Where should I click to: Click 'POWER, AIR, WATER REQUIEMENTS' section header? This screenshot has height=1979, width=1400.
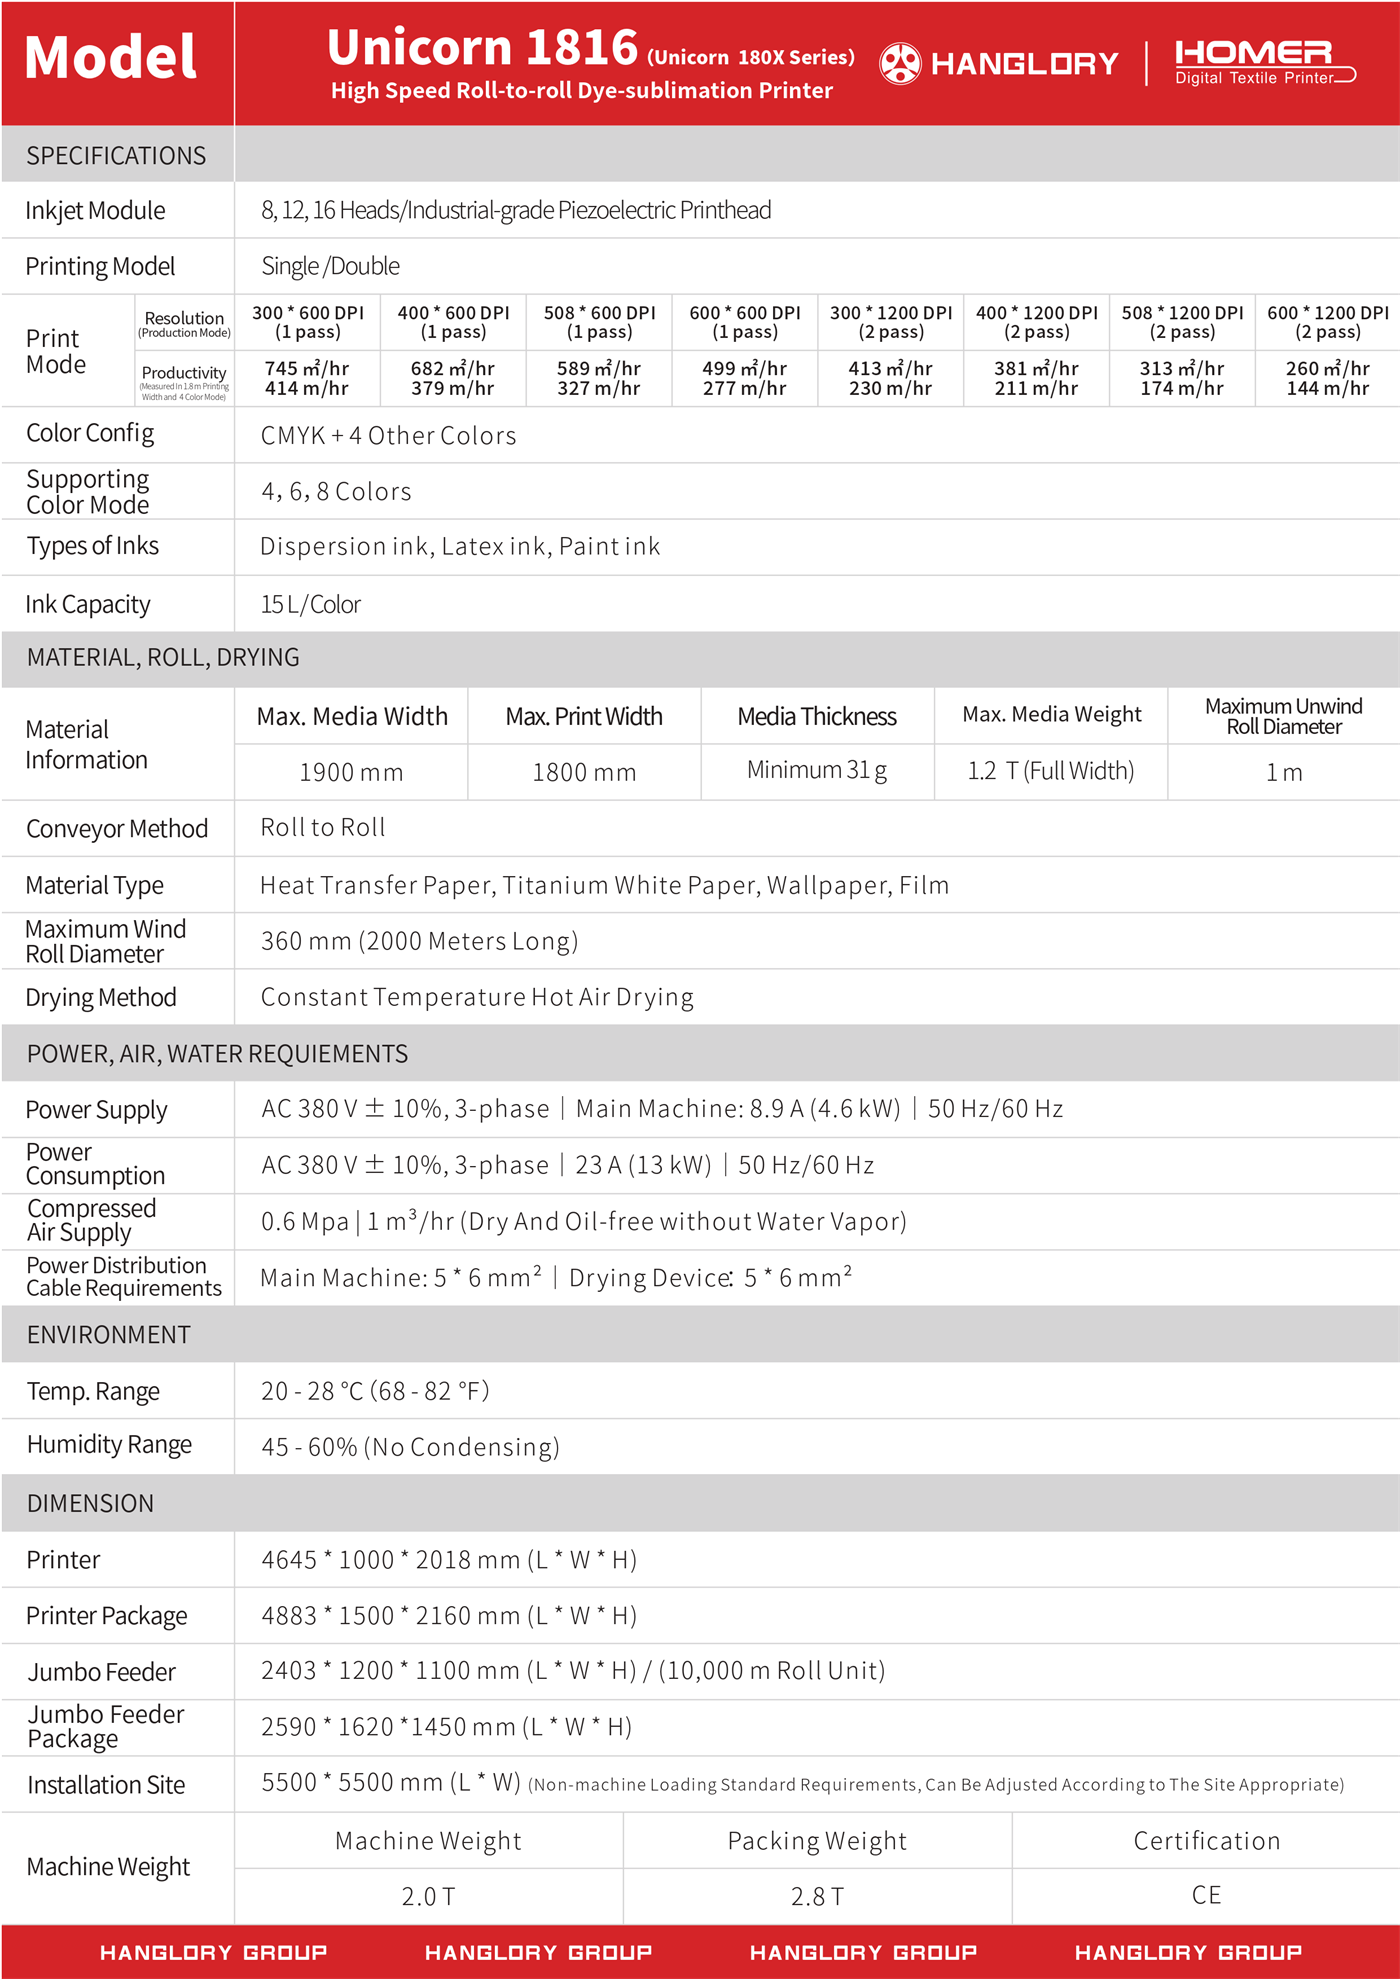click(x=217, y=1054)
